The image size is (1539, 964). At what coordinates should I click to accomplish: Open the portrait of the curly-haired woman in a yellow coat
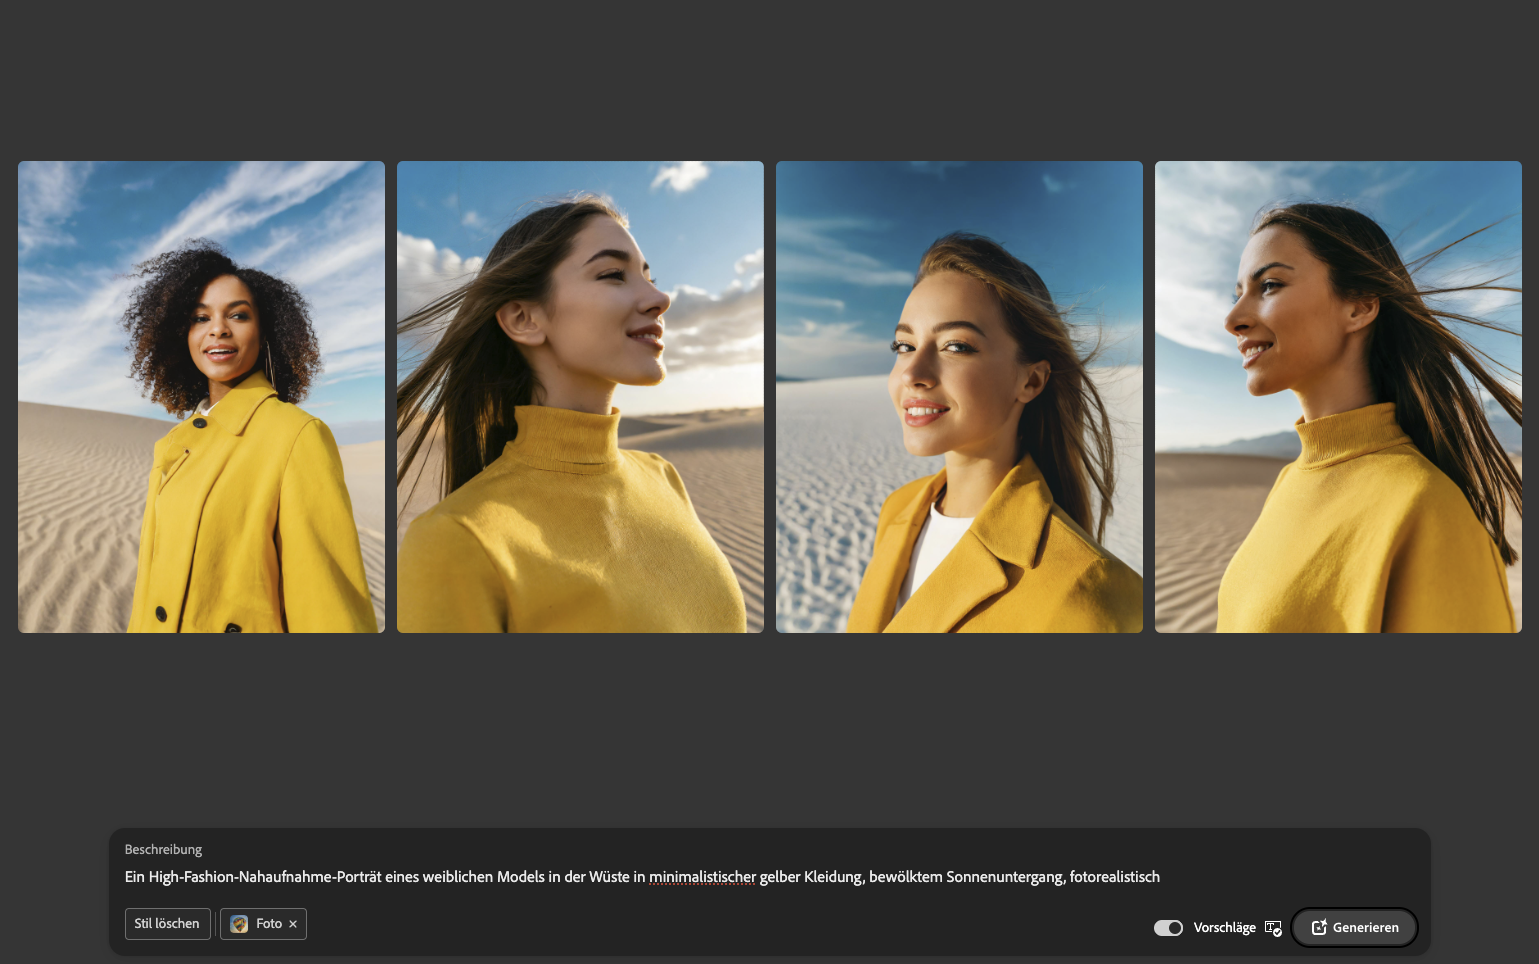coord(201,397)
